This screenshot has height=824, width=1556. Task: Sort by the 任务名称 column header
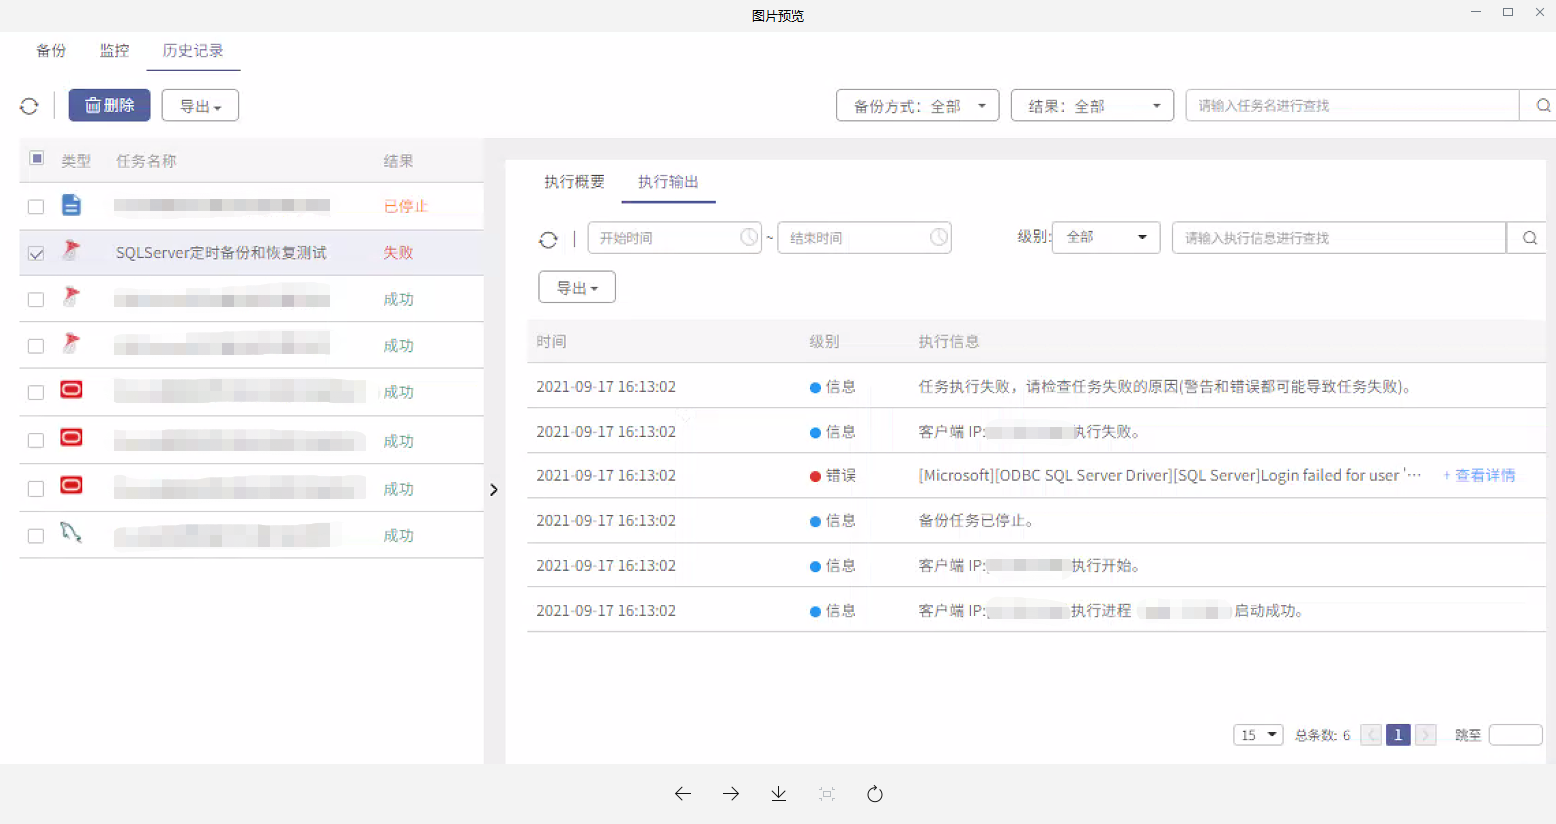(146, 160)
